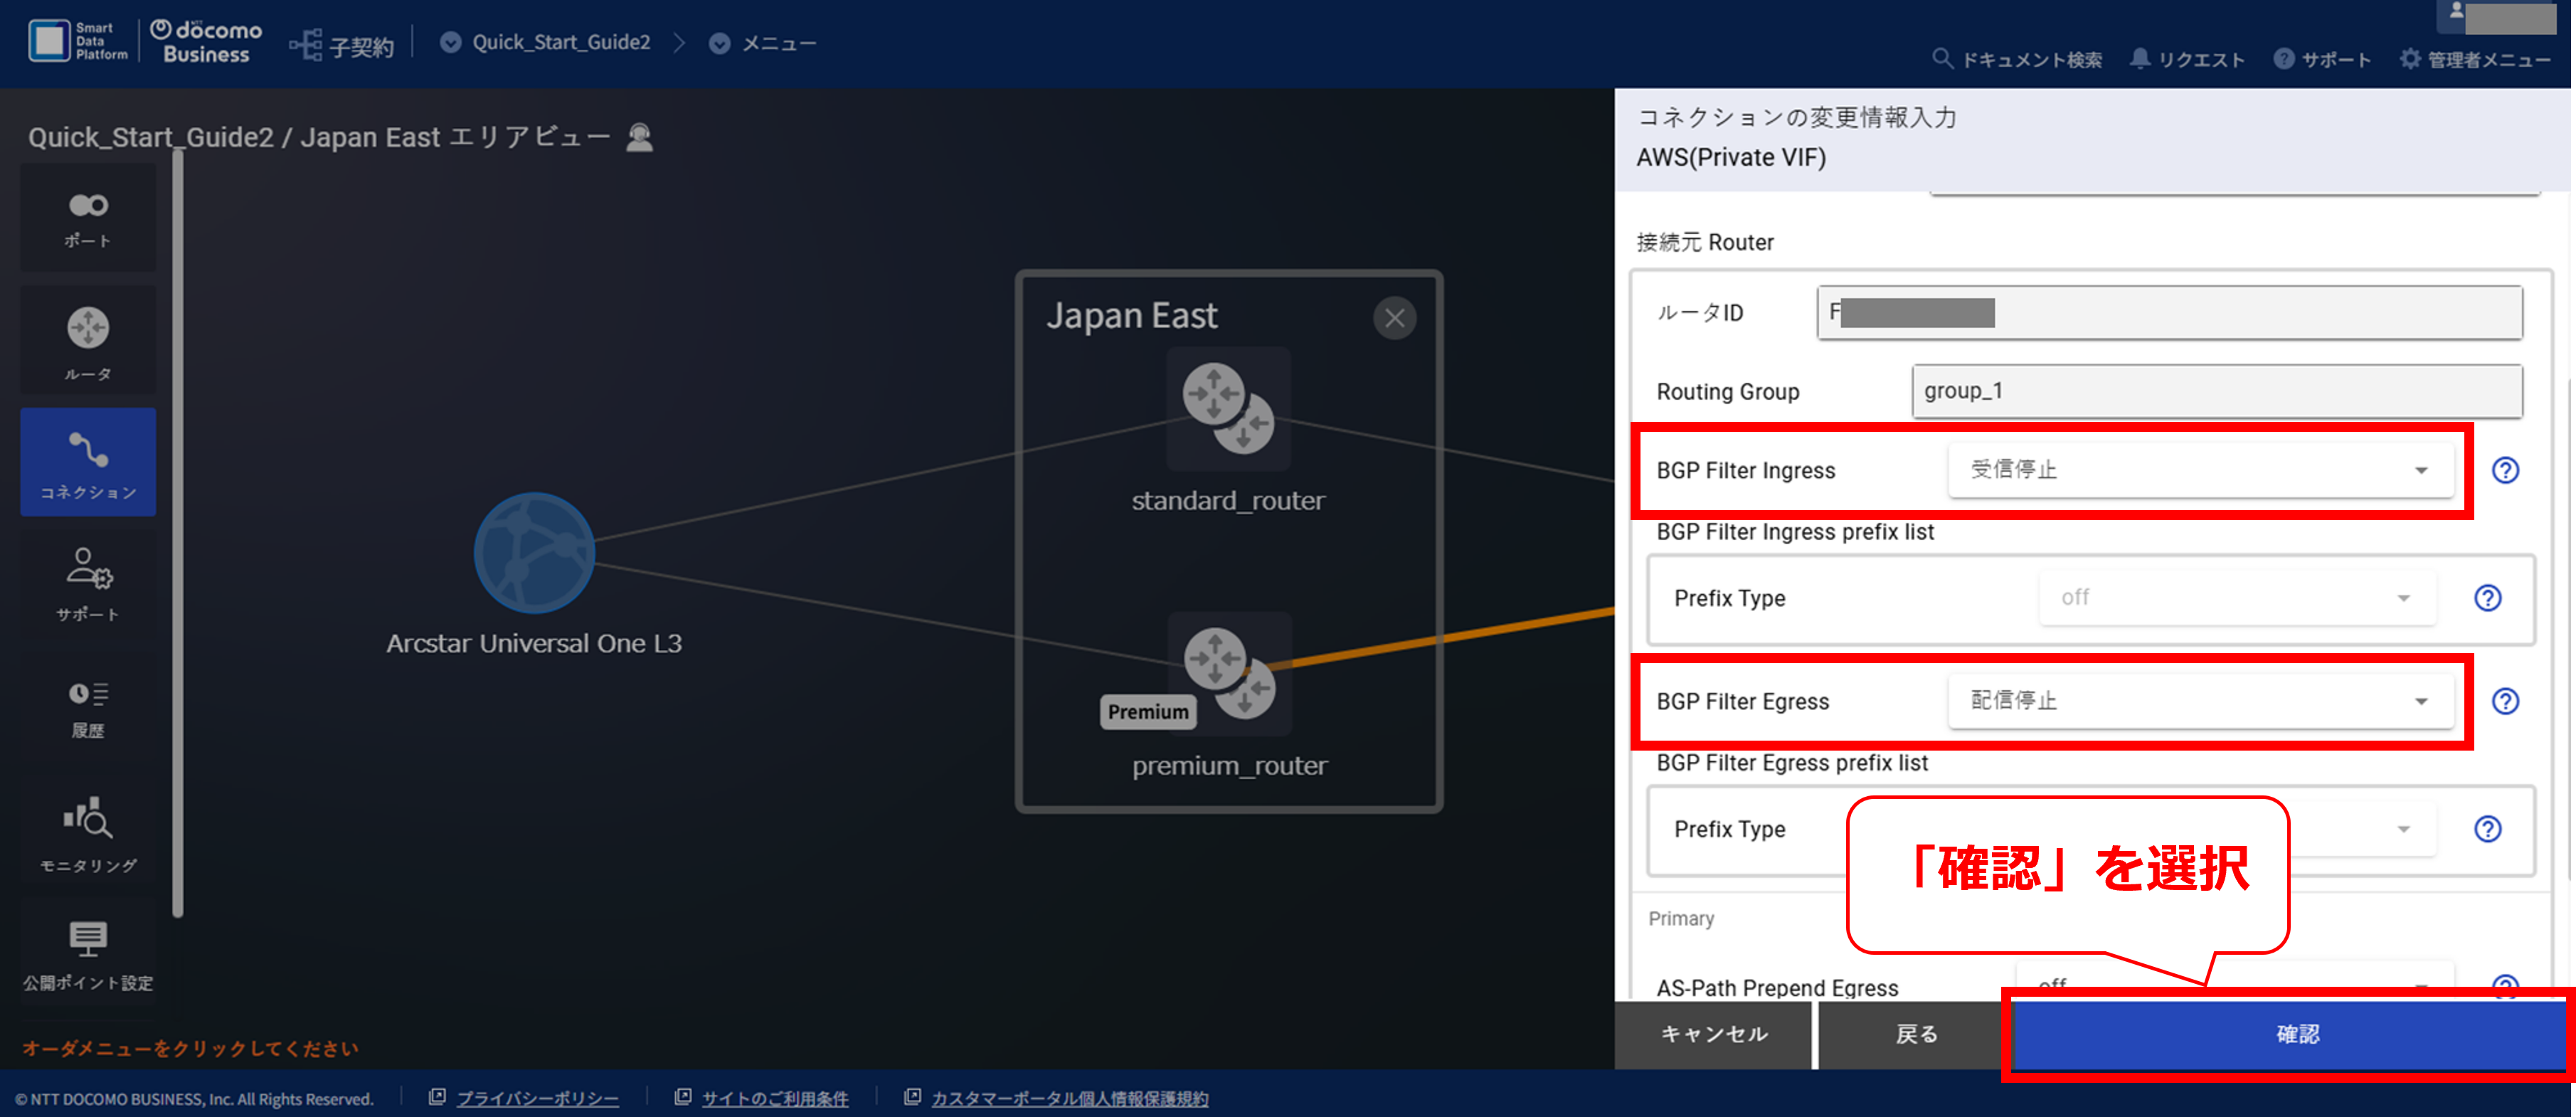Expand the BGP Filter Egress dropdown
Image resolution: width=2576 pixels, height=1117 pixels.
(2201, 701)
